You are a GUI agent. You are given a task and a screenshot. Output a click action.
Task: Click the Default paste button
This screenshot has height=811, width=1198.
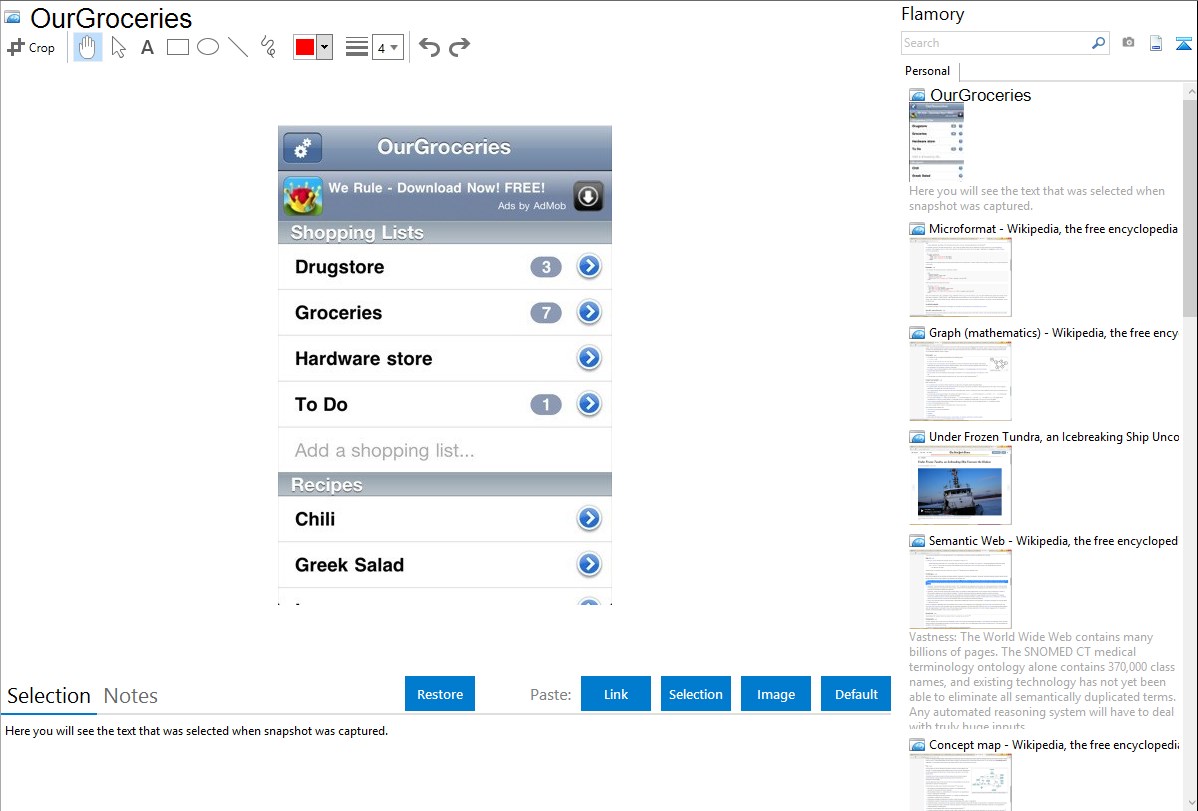[856, 694]
